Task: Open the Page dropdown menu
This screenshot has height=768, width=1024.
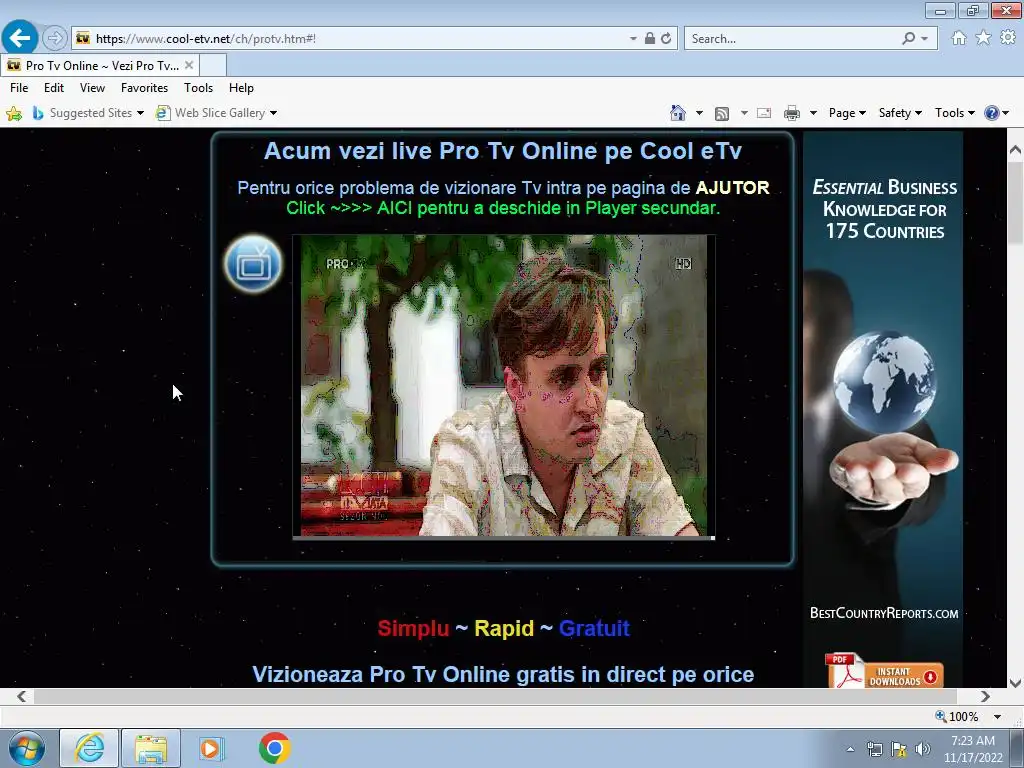Action: pyautogui.click(x=847, y=113)
